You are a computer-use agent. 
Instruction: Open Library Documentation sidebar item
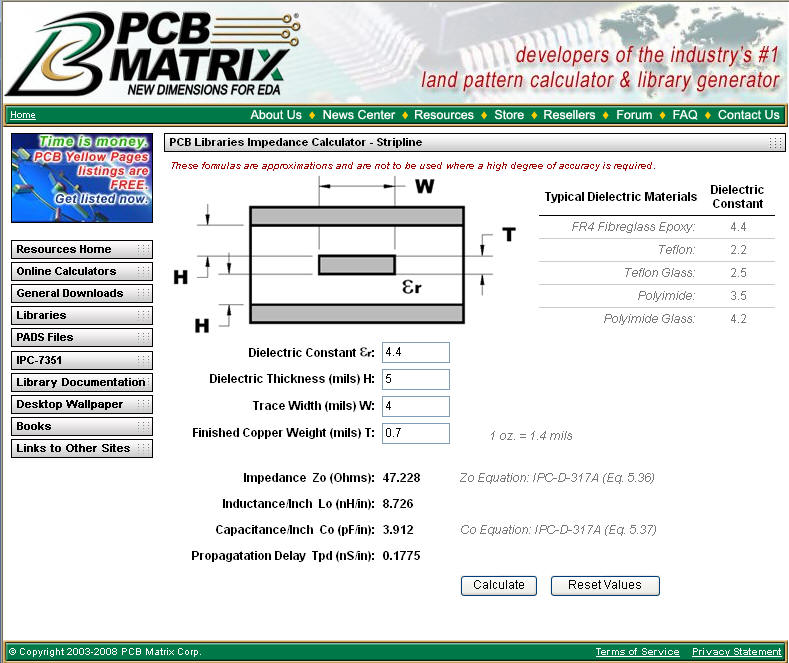pyautogui.click(x=82, y=382)
